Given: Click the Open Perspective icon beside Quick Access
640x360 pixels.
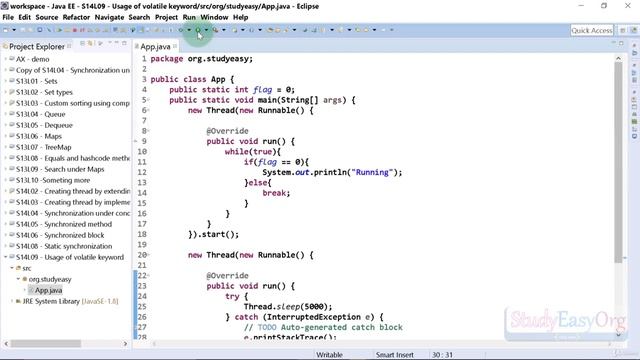Looking at the screenshot, I should click(x=622, y=30).
